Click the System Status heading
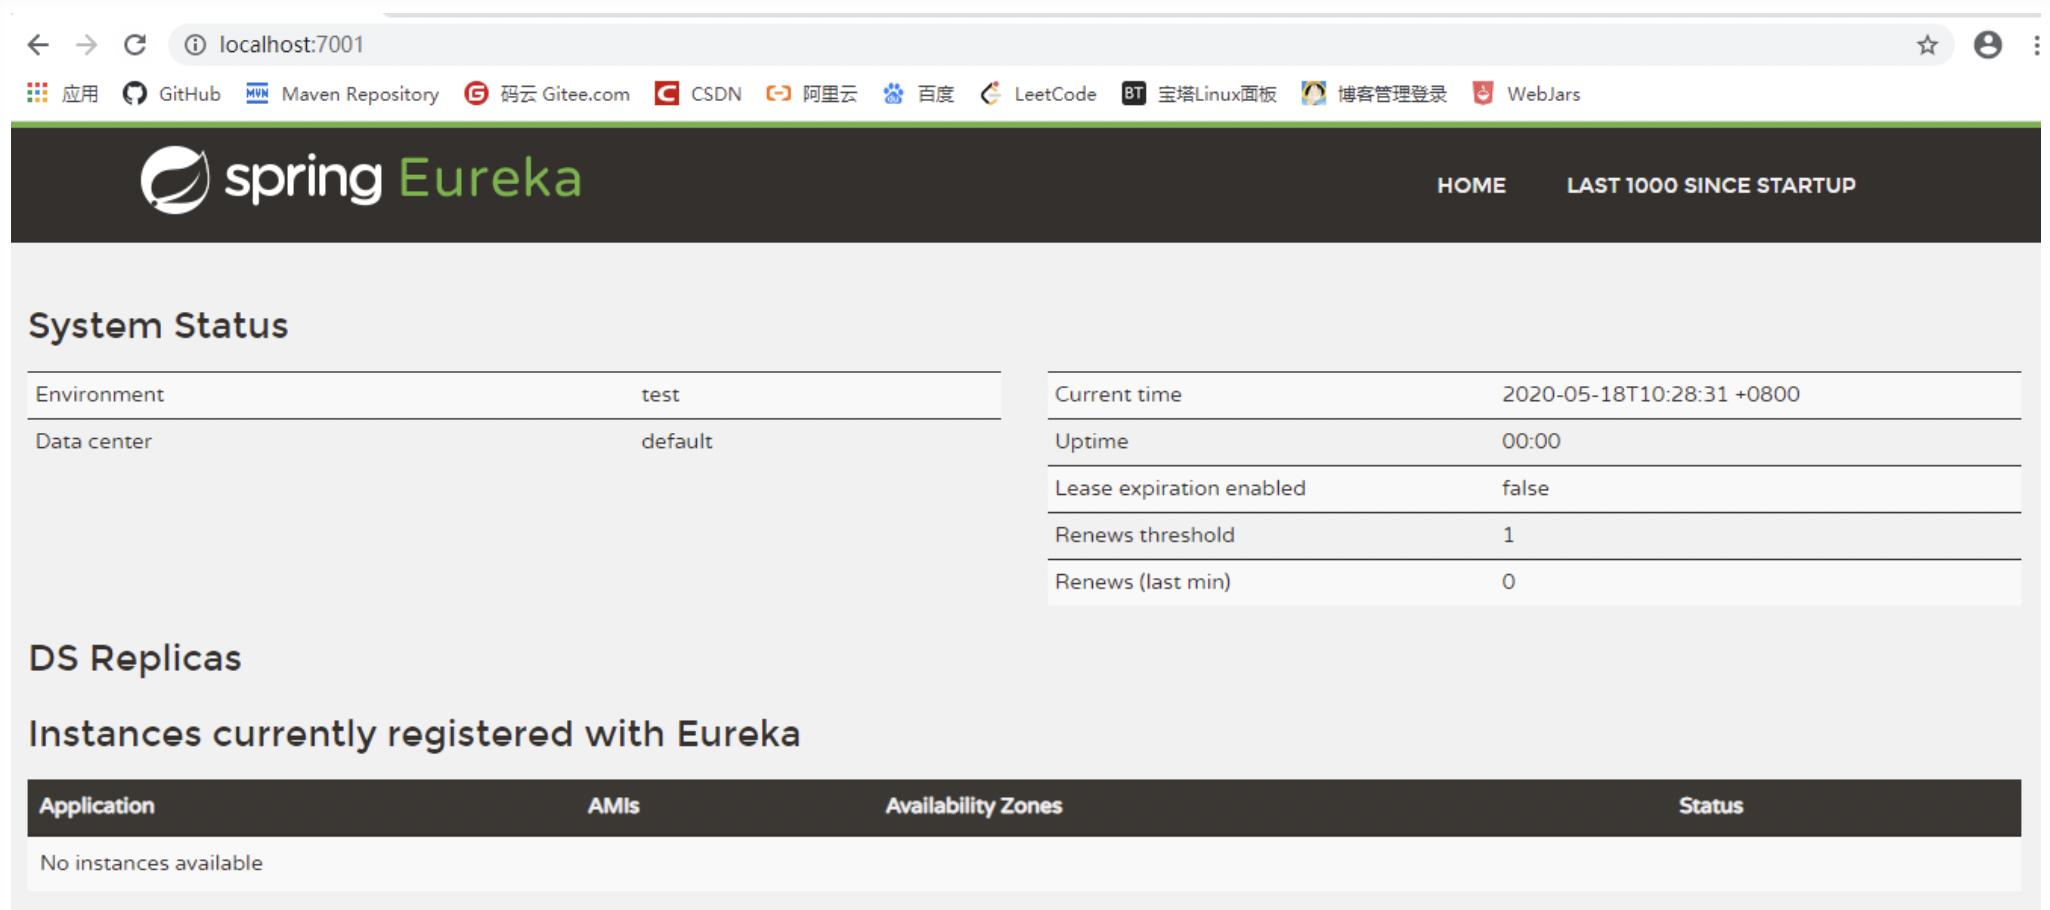The width and height of the screenshot is (2050, 910). click(x=158, y=326)
